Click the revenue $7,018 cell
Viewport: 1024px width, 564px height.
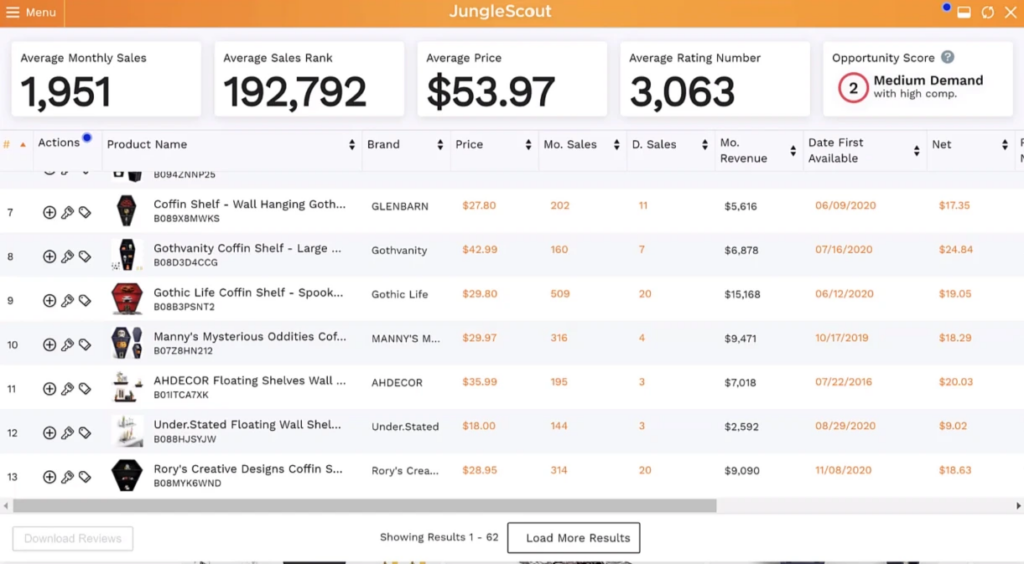(x=740, y=383)
